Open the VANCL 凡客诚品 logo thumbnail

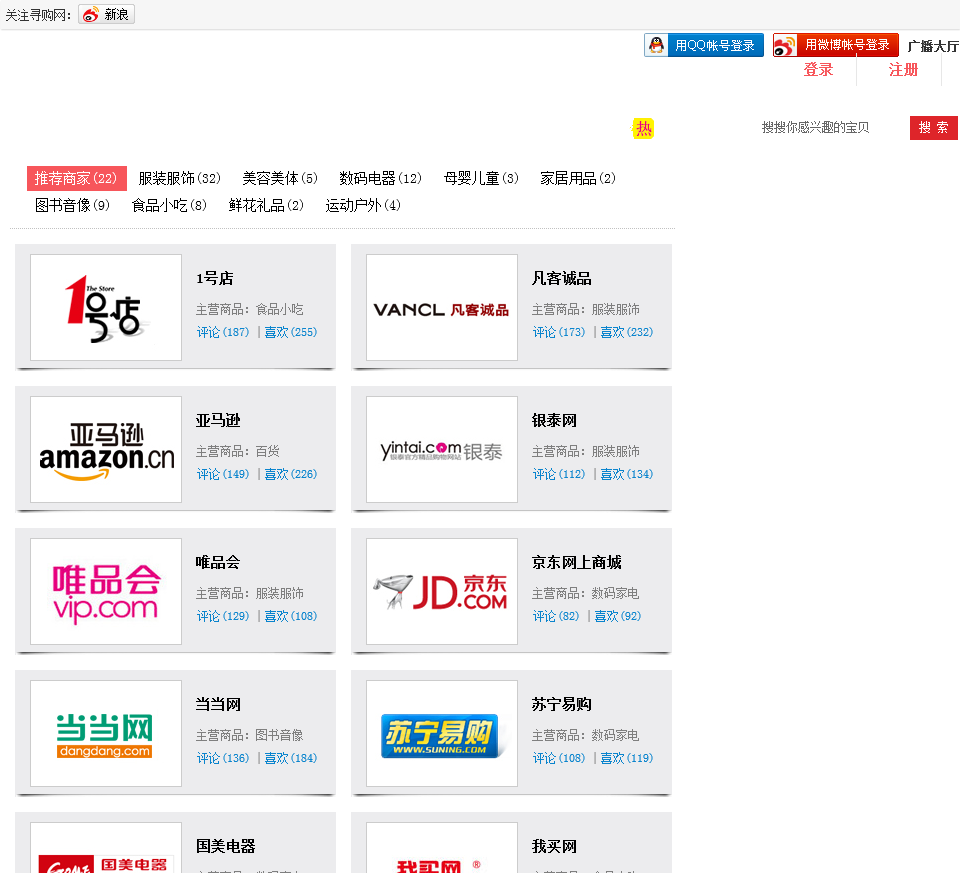442,307
